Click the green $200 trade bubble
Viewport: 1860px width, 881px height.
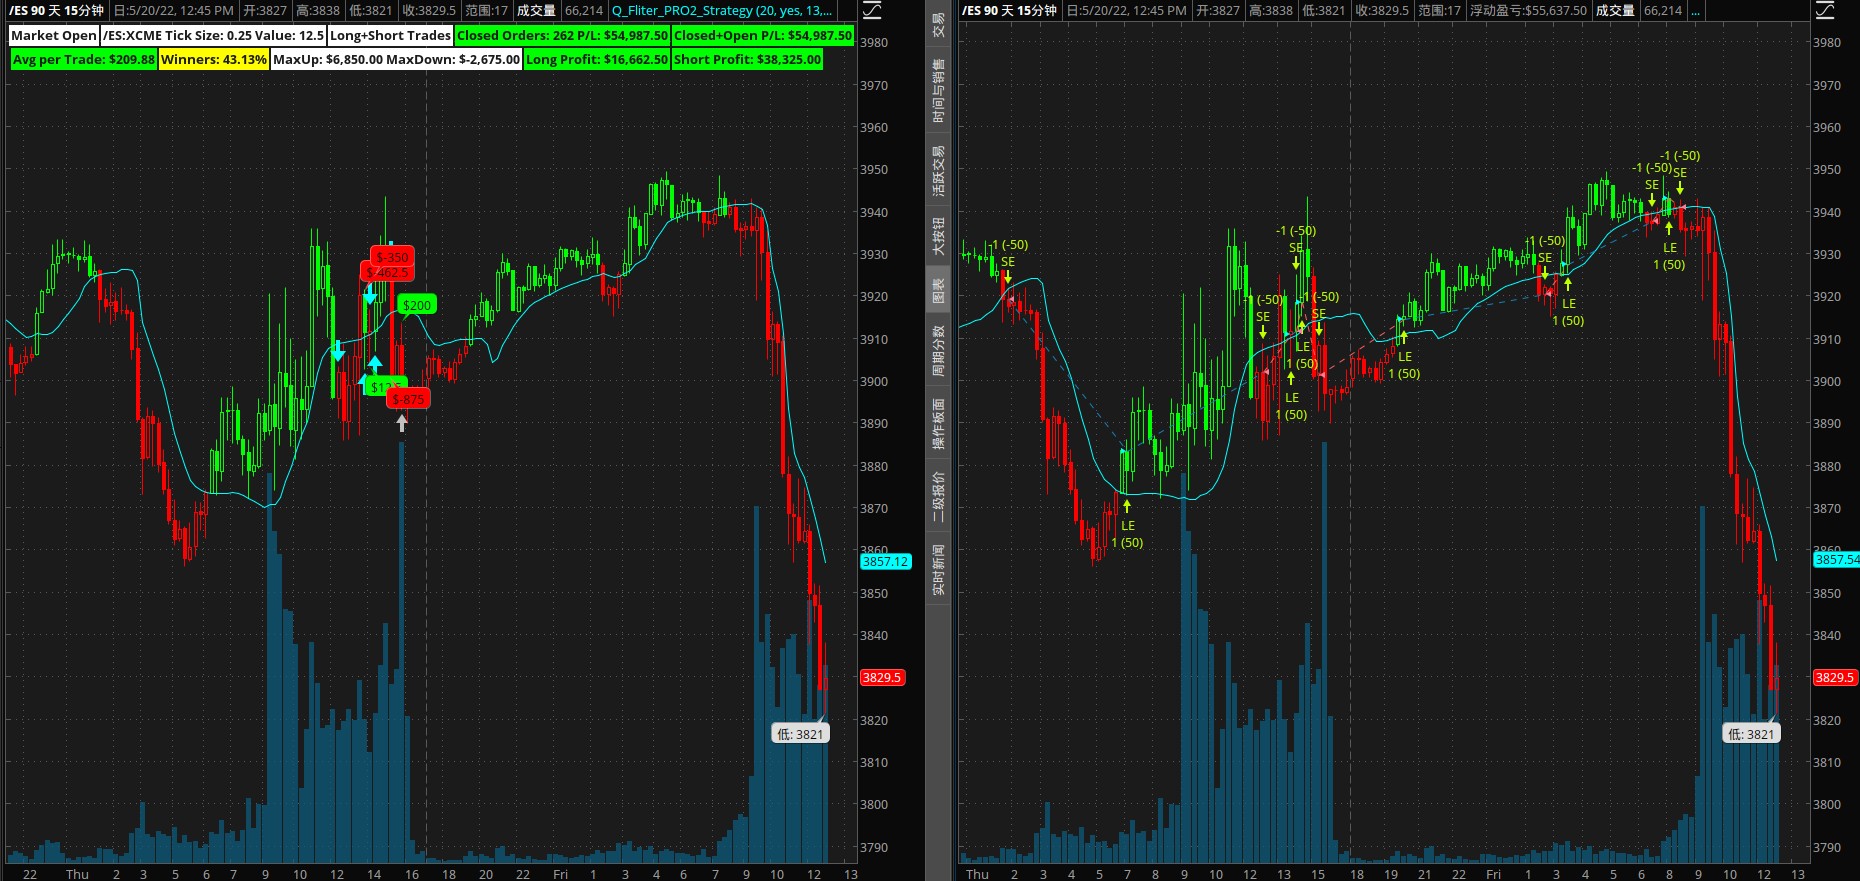pyautogui.click(x=417, y=305)
